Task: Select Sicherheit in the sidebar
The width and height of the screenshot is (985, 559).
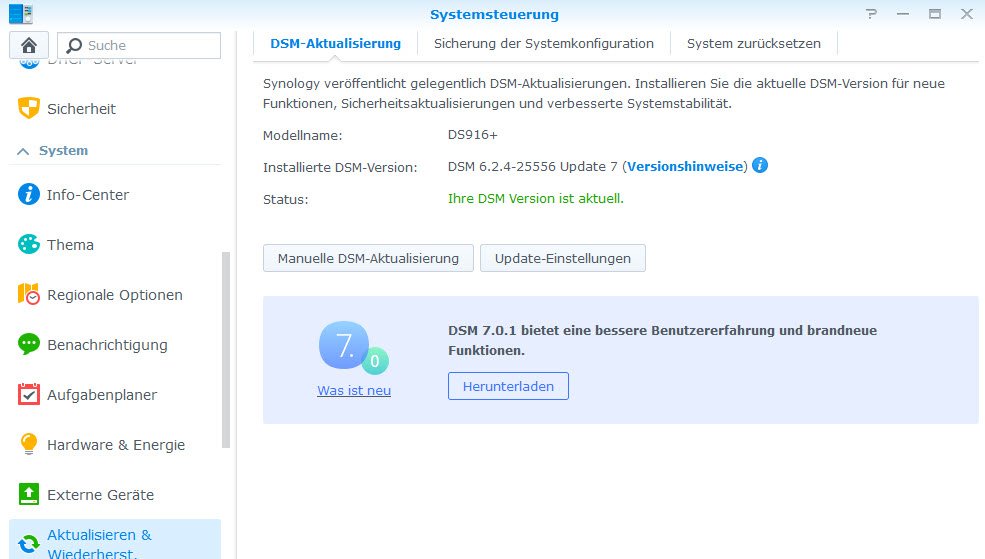Action: click(x=115, y=108)
